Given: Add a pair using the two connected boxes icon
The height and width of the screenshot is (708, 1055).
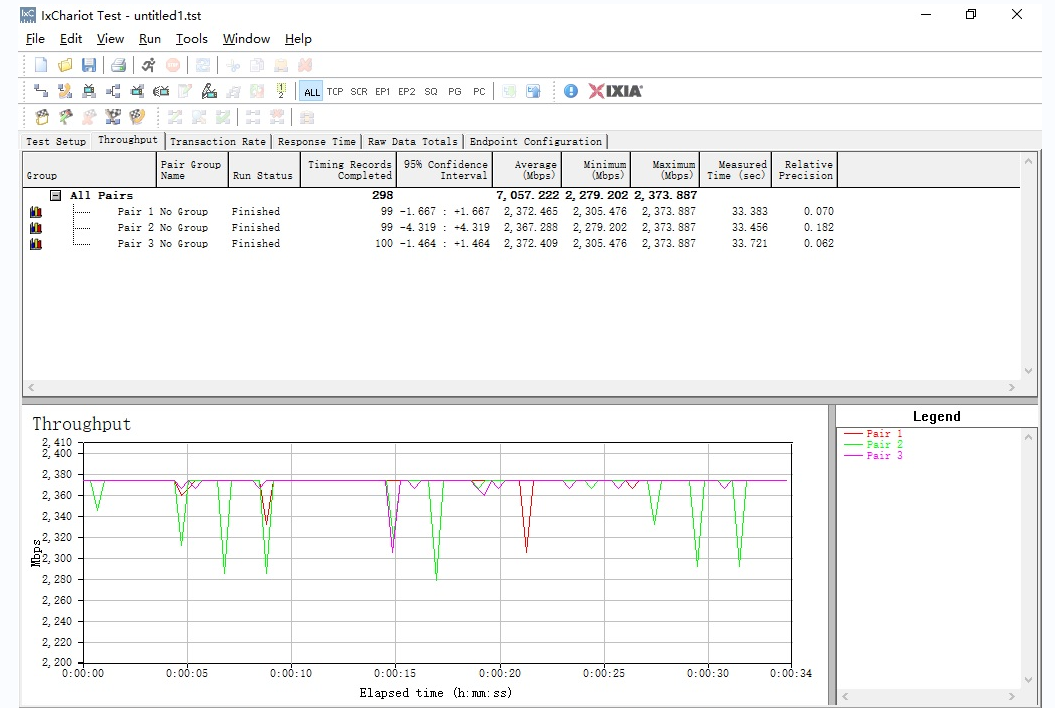Looking at the screenshot, I should (x=41, y=91).
